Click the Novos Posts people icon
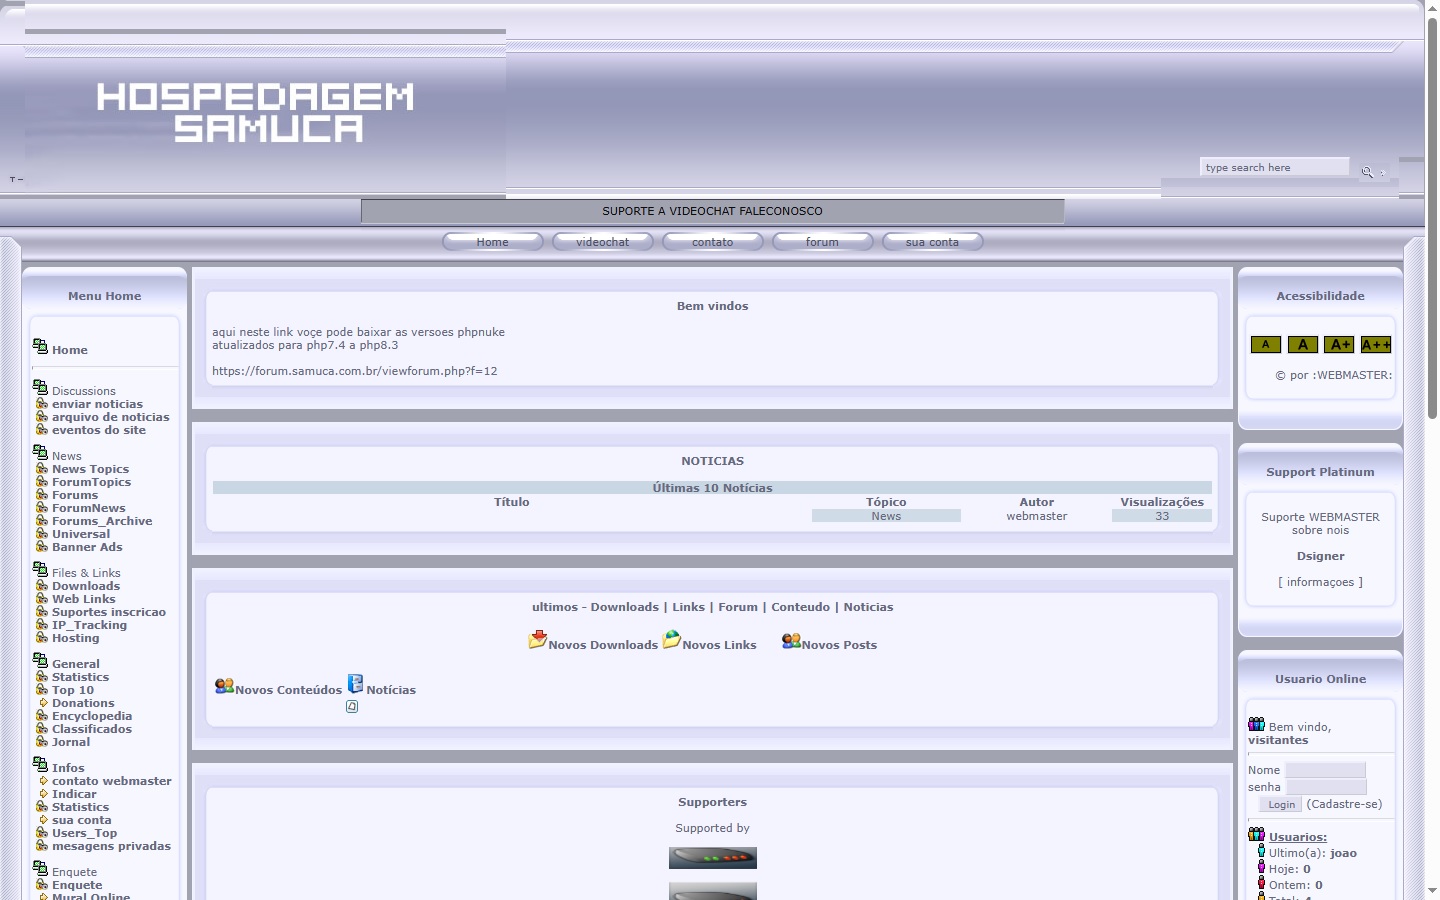The height and width of the screenshot is (900, 1440). [x=791, y=641]
